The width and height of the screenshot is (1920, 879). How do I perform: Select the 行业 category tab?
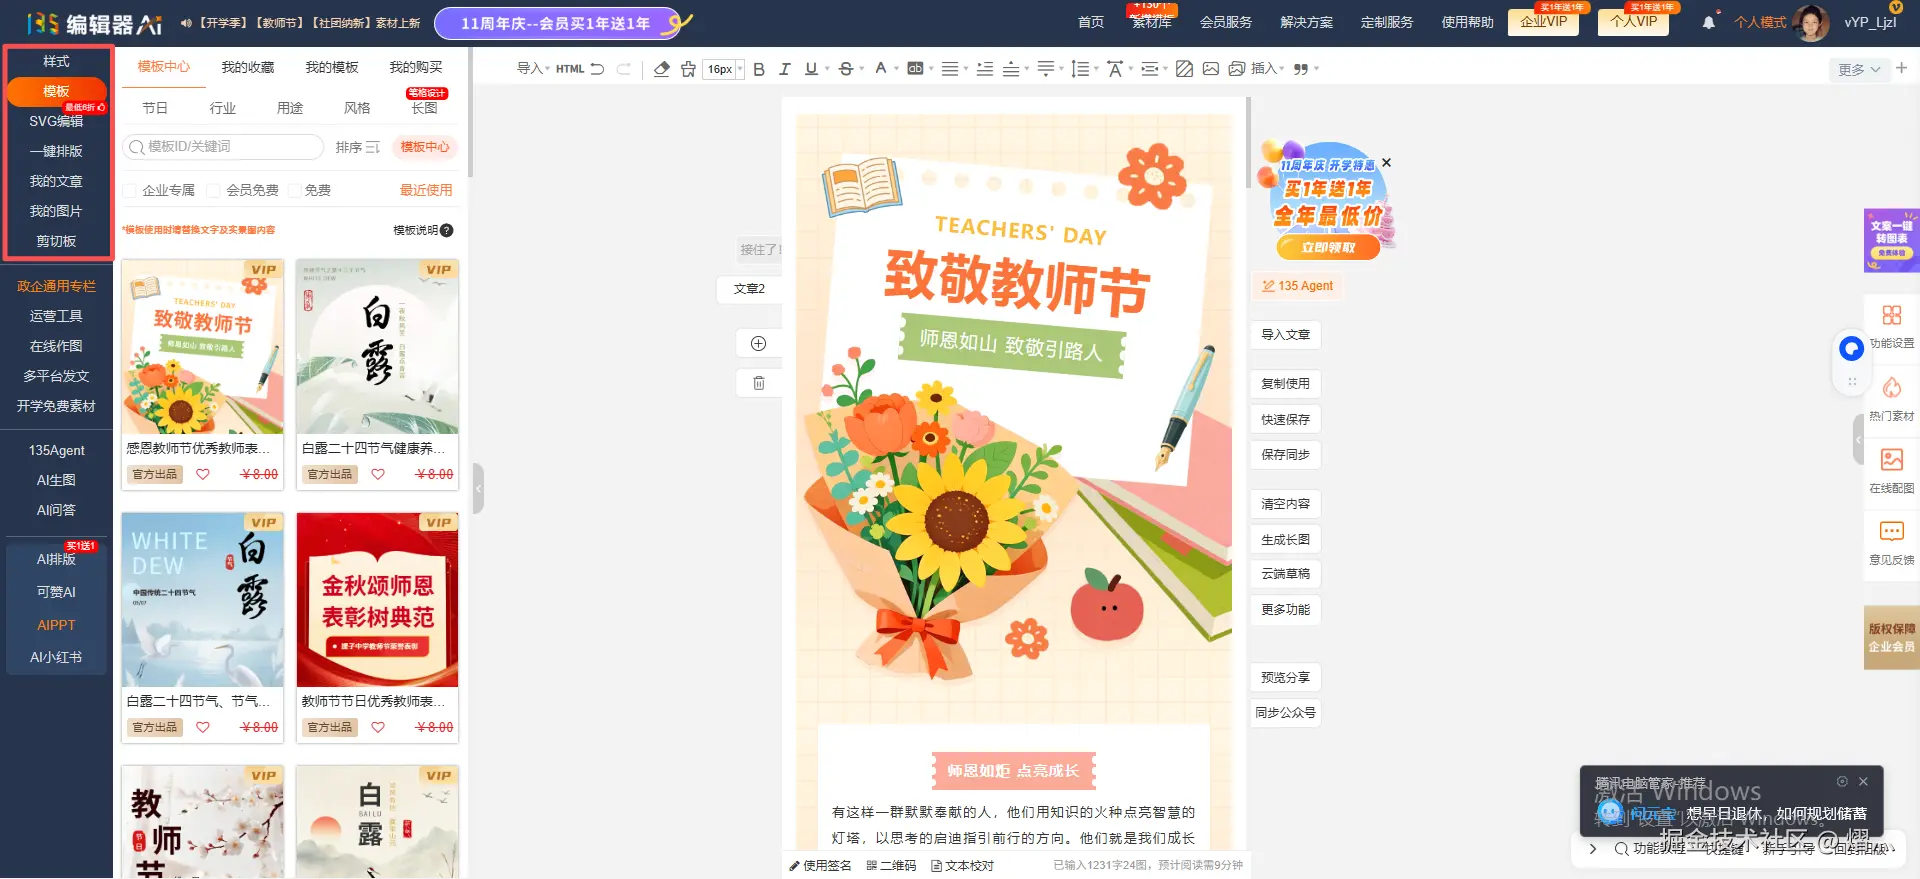coord(223,108)
